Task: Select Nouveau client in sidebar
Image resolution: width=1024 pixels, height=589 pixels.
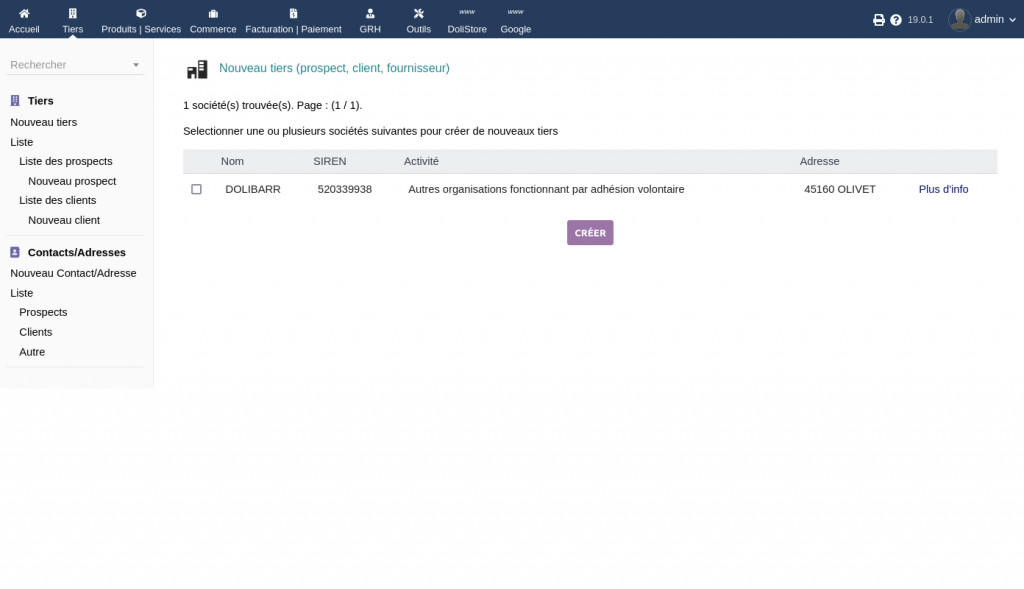Action: [64, 220]
